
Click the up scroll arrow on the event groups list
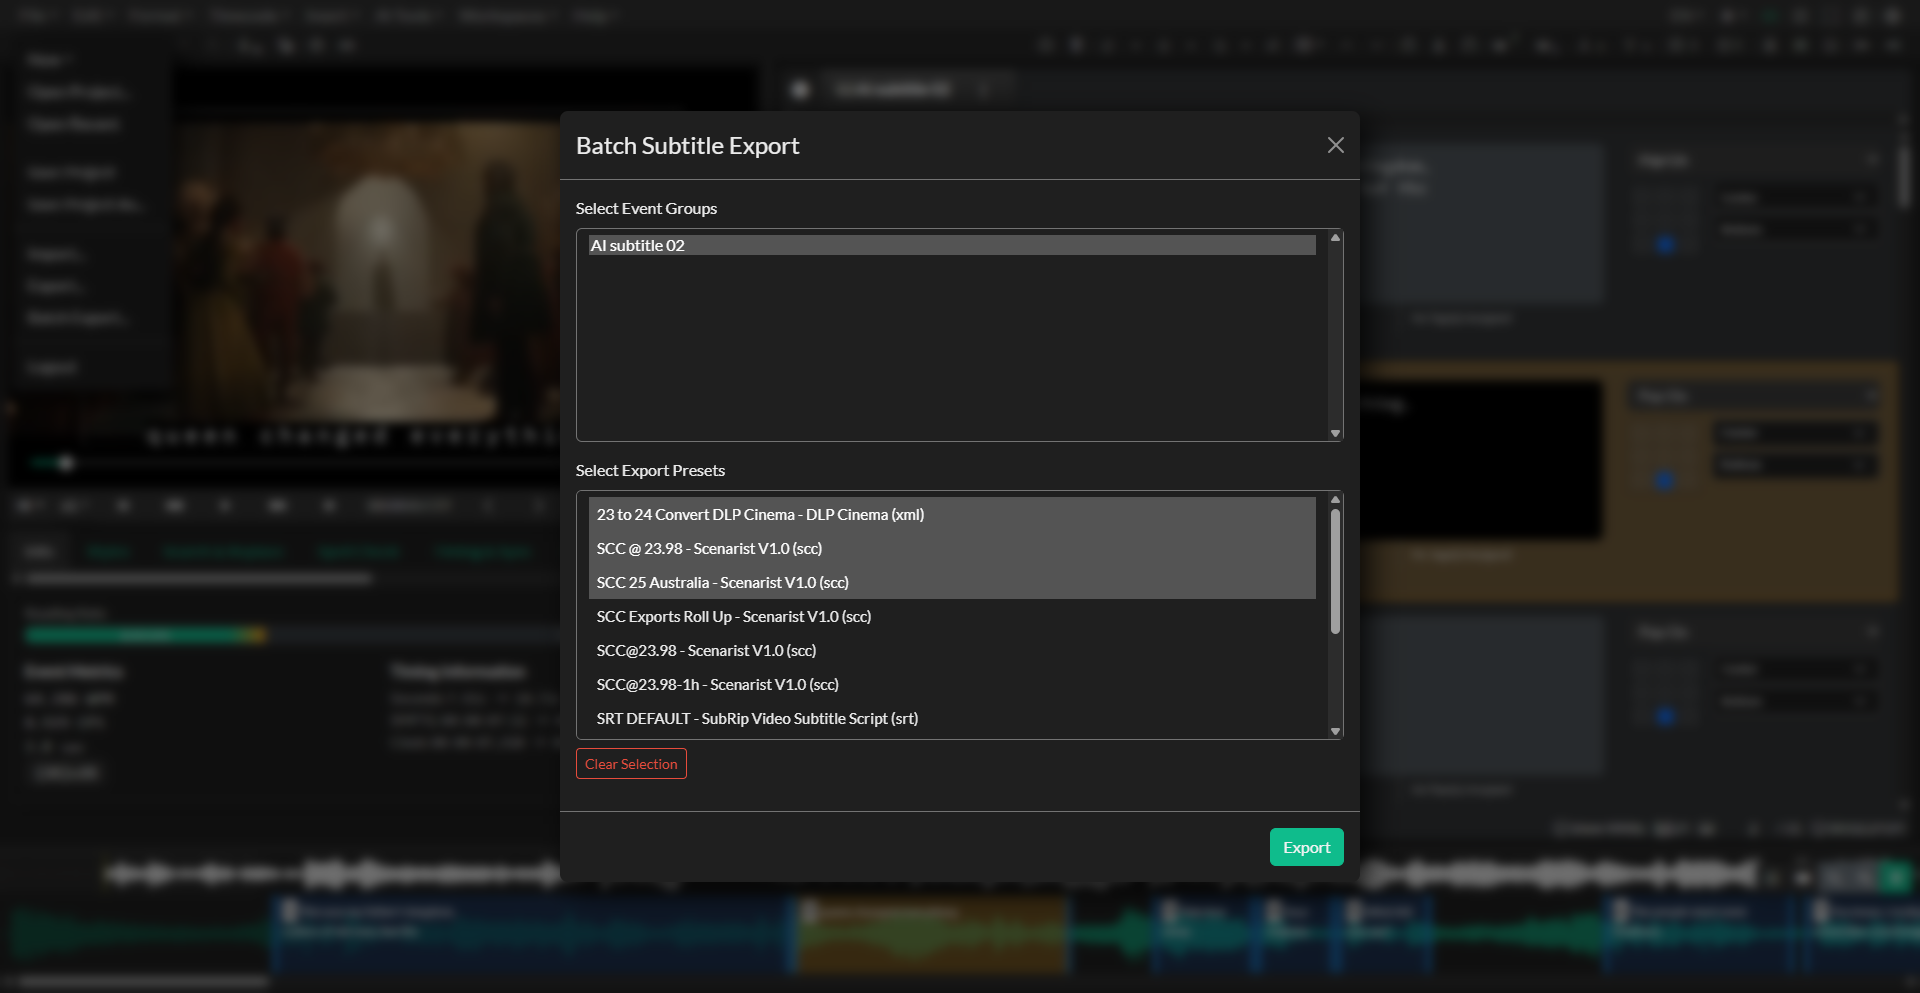tap(1334, 238)
